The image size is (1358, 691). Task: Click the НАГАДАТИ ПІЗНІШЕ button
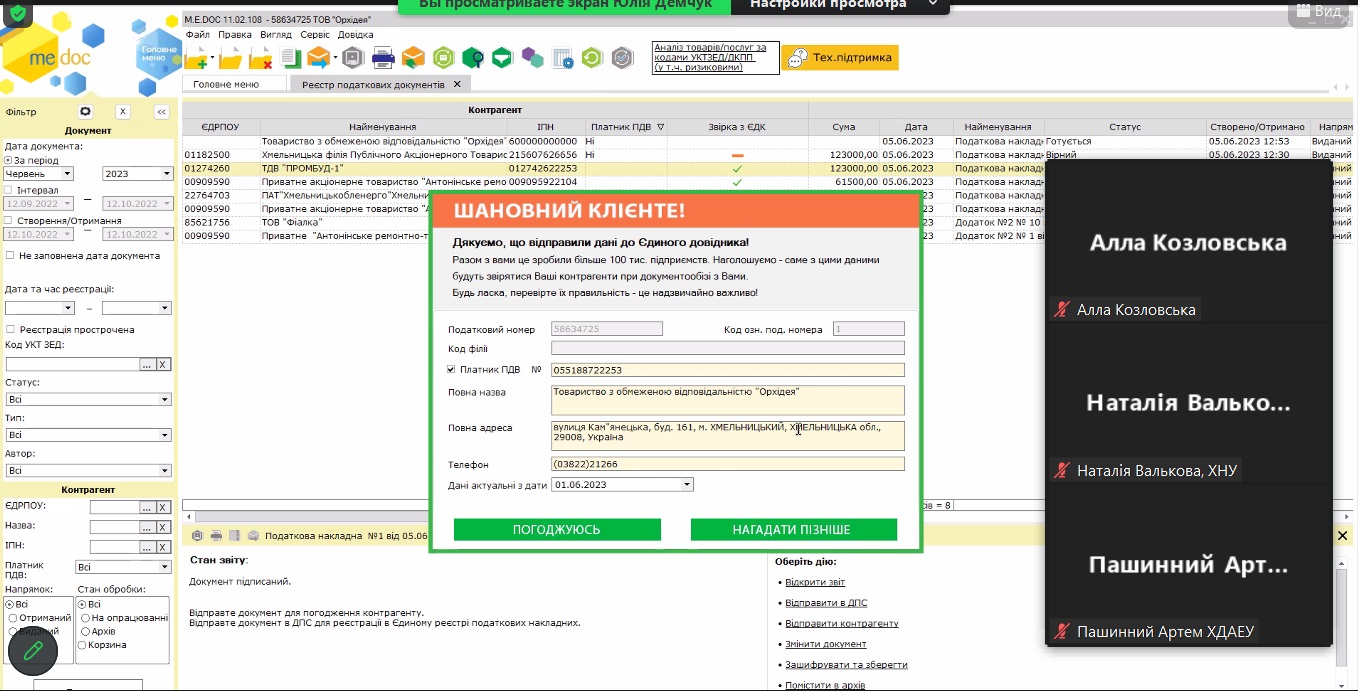[792, 529]
